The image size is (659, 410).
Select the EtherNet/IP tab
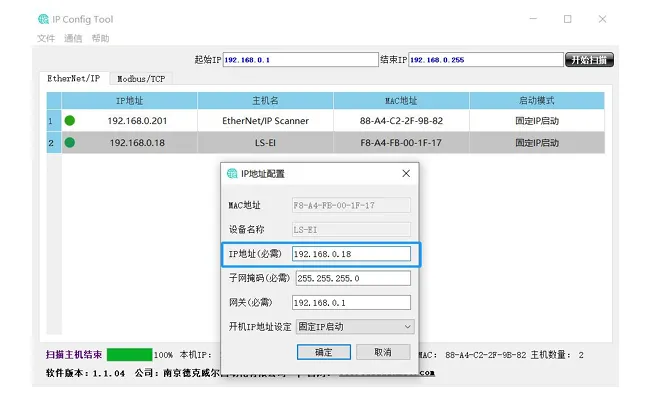tap(74, 78)
